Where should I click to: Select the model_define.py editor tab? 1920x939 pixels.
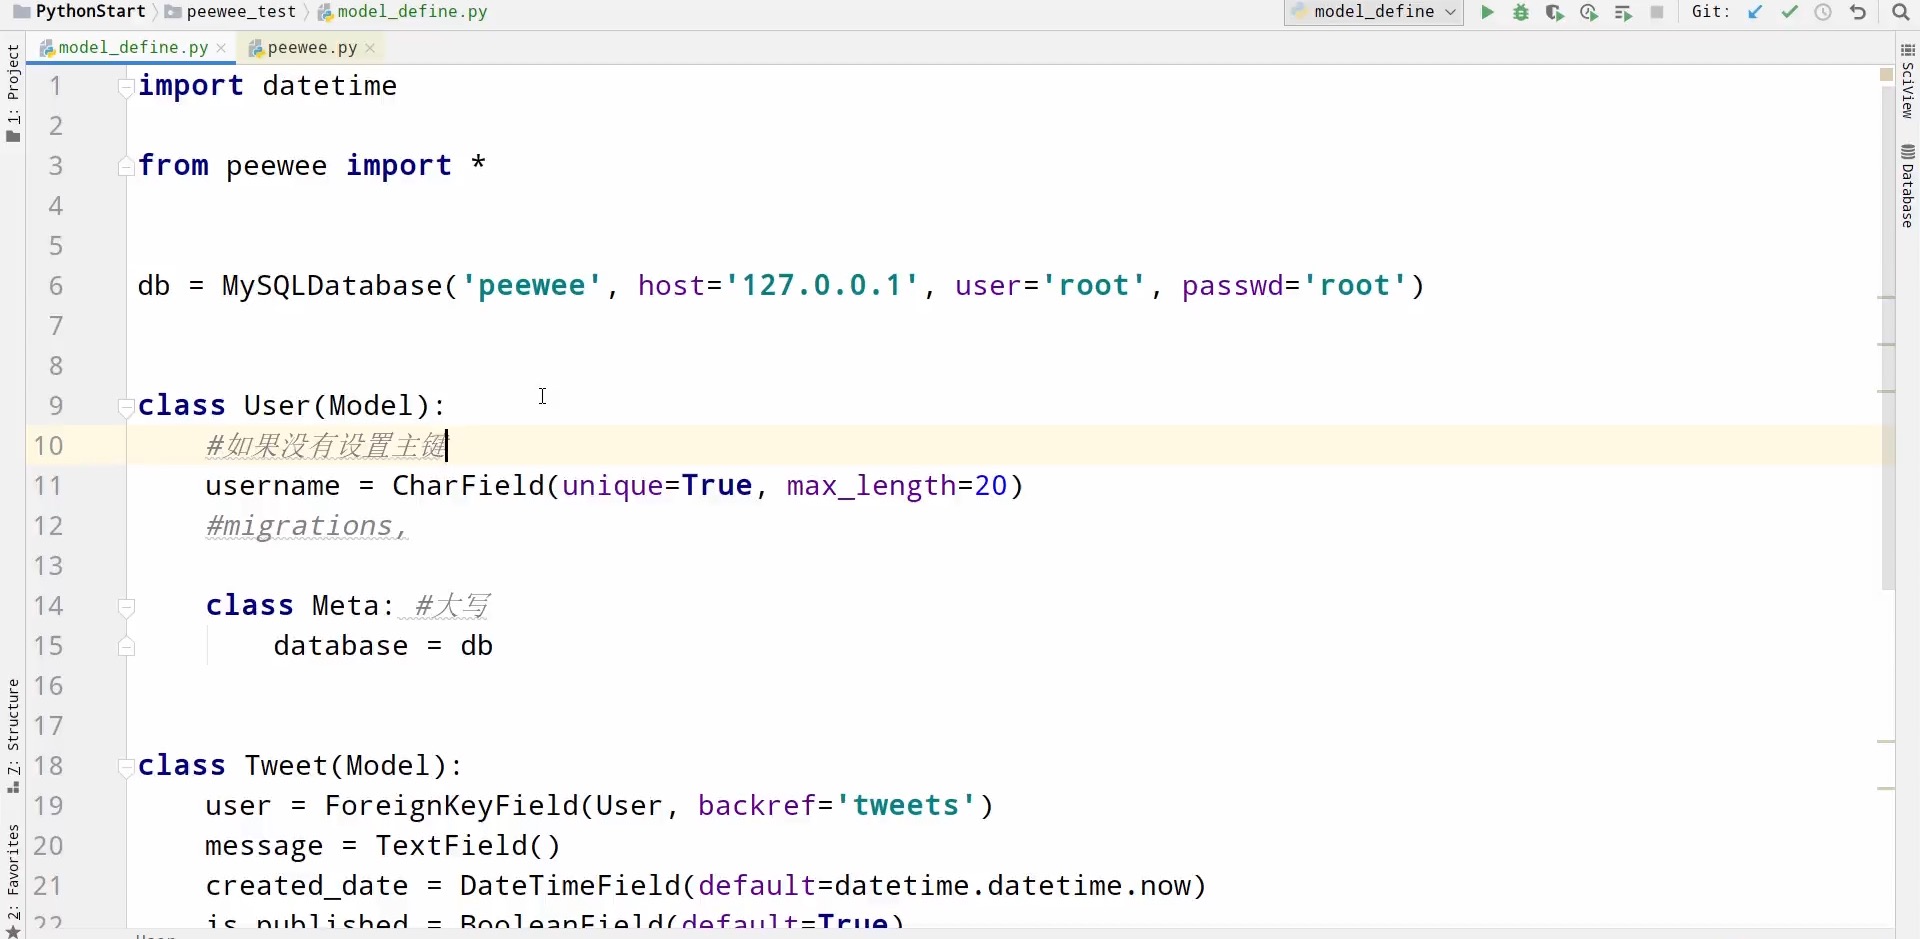[133, 48]
